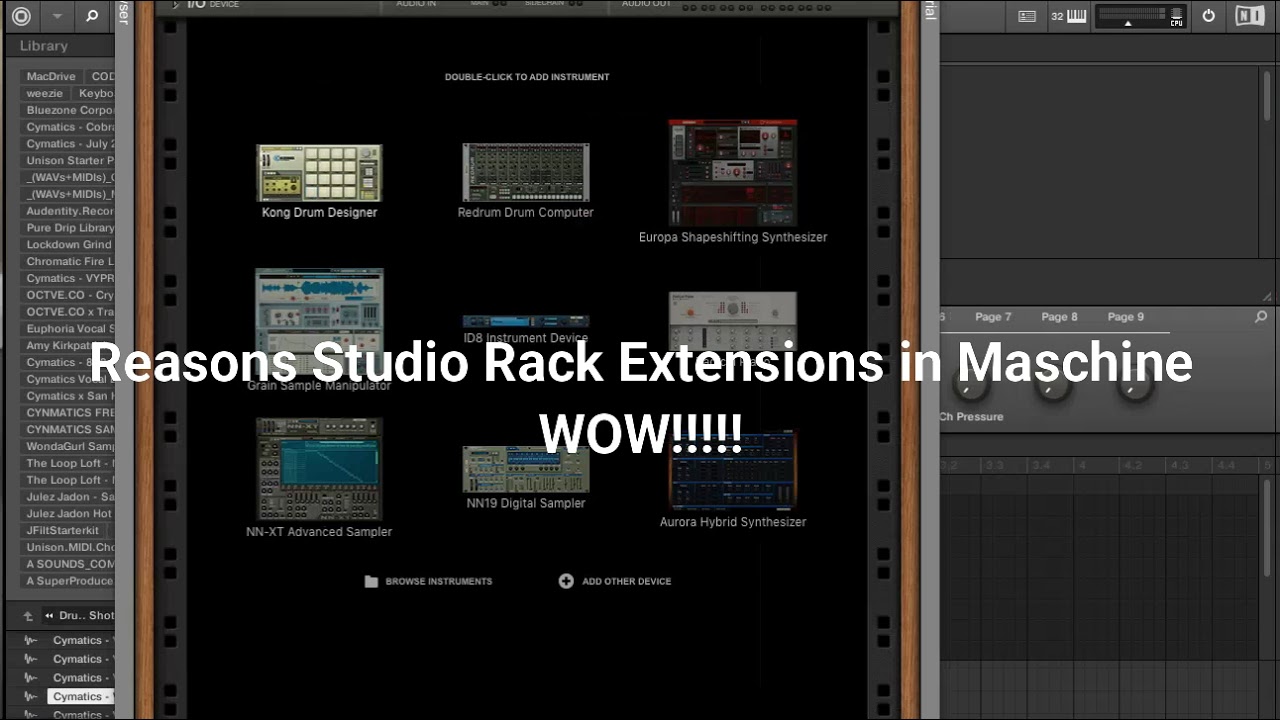Click the Library header label

pyautogui.click(x=43, y=46)
